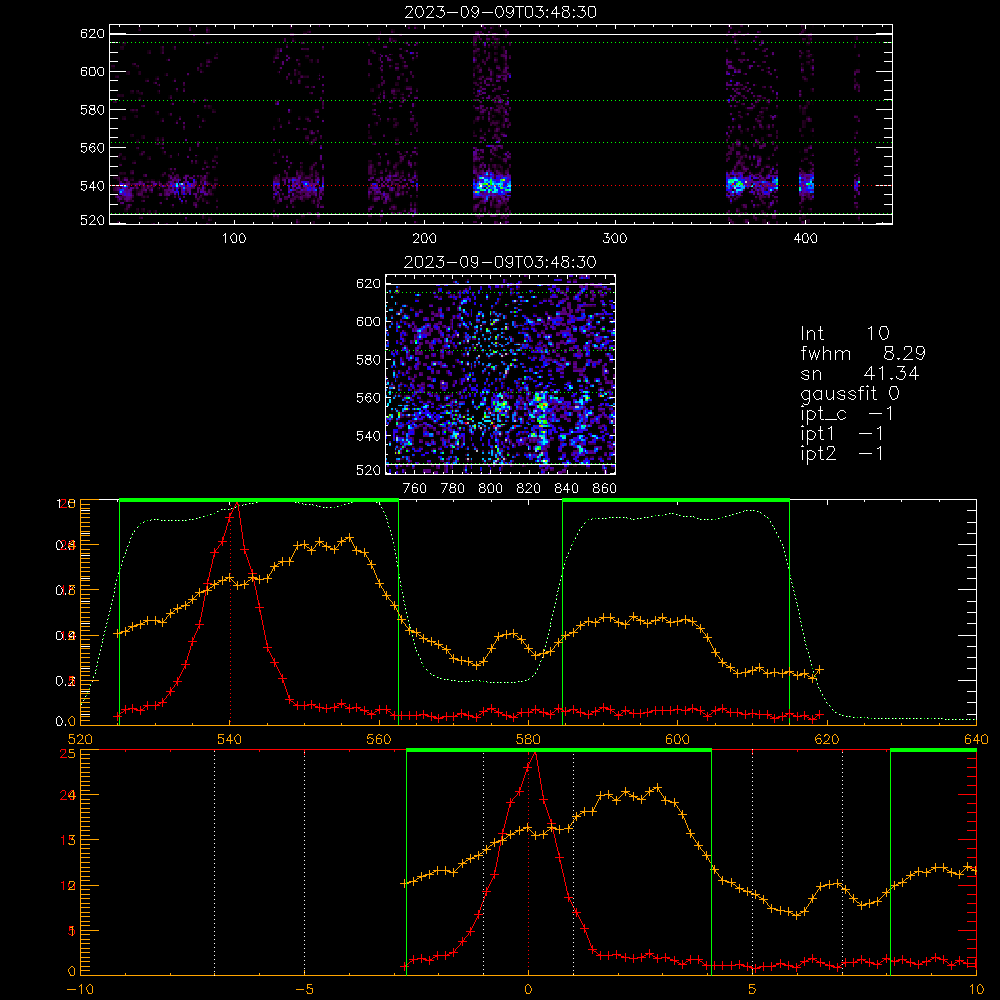Click the x-axis label -10 of lower plot
This screenshot has height=1000, width=1000.
click(x=80, y=989)
